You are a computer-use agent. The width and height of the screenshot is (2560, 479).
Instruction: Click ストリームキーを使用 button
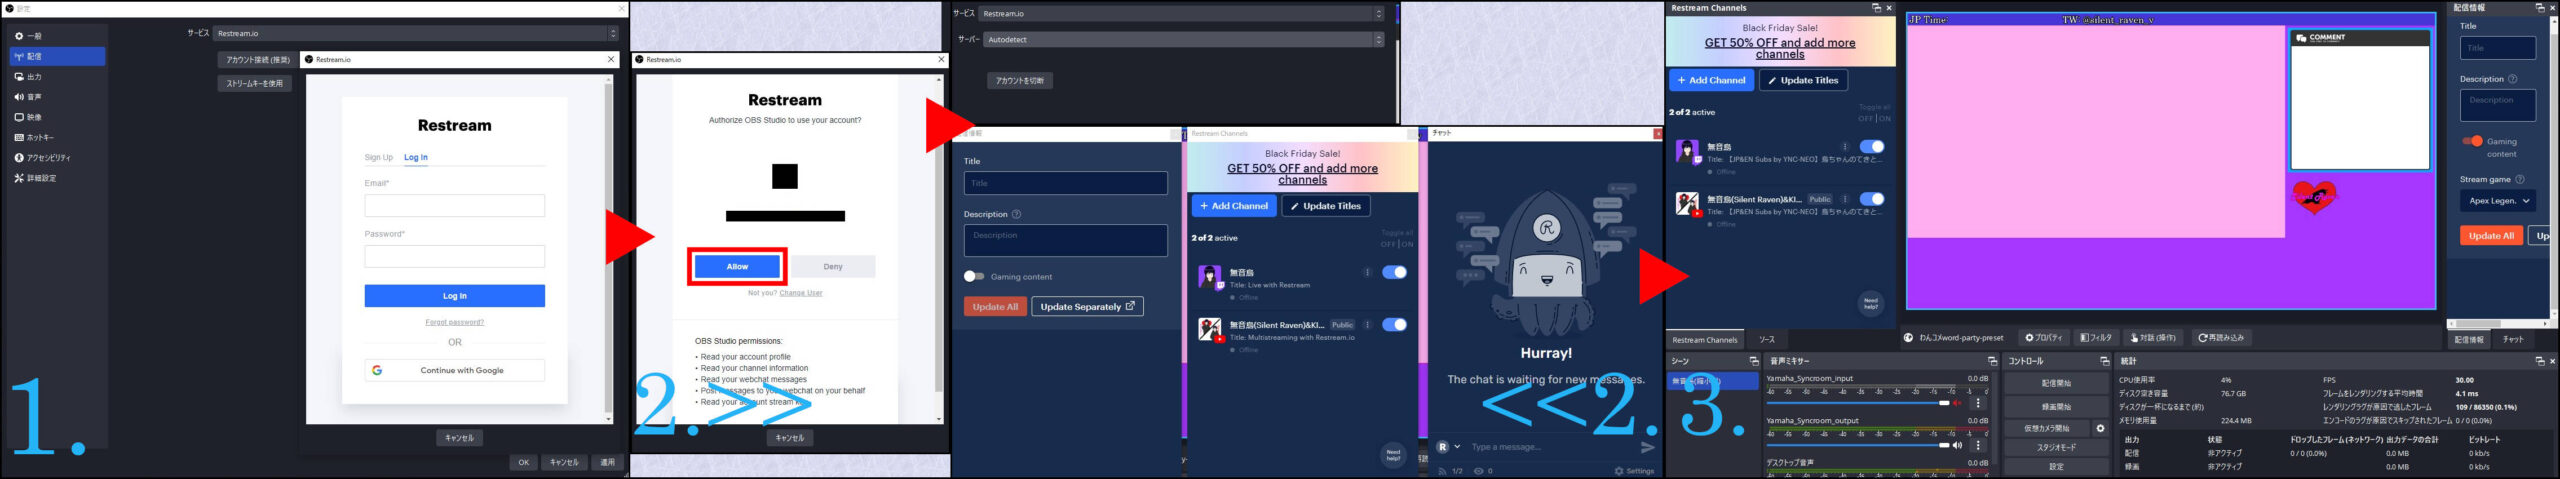(254, 84)
